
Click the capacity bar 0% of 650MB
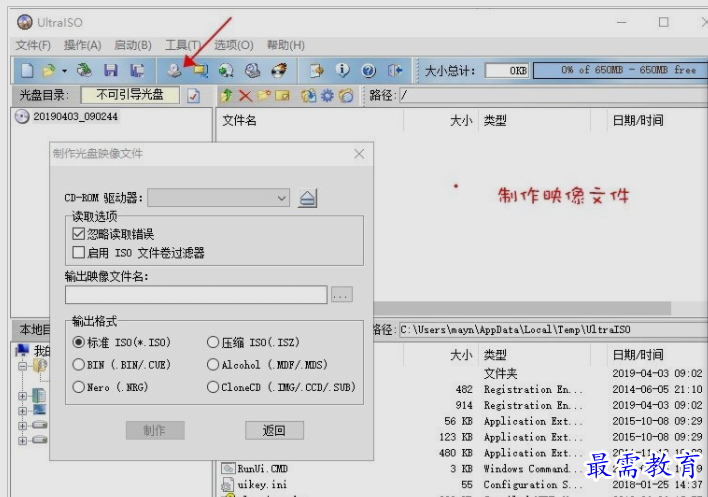point(620,70)
